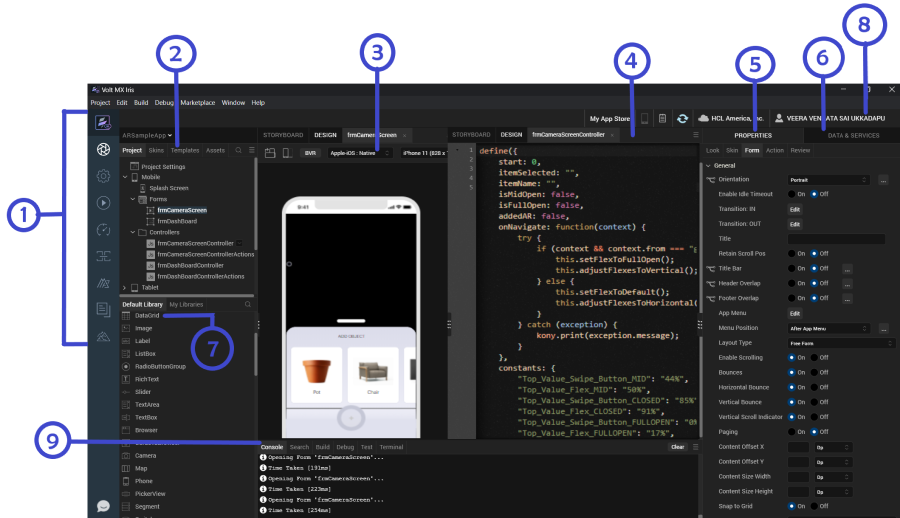Screen dimensions: 900x518
Task: Click the phone device icon near My App Store
Action: [x=645, y=118]
